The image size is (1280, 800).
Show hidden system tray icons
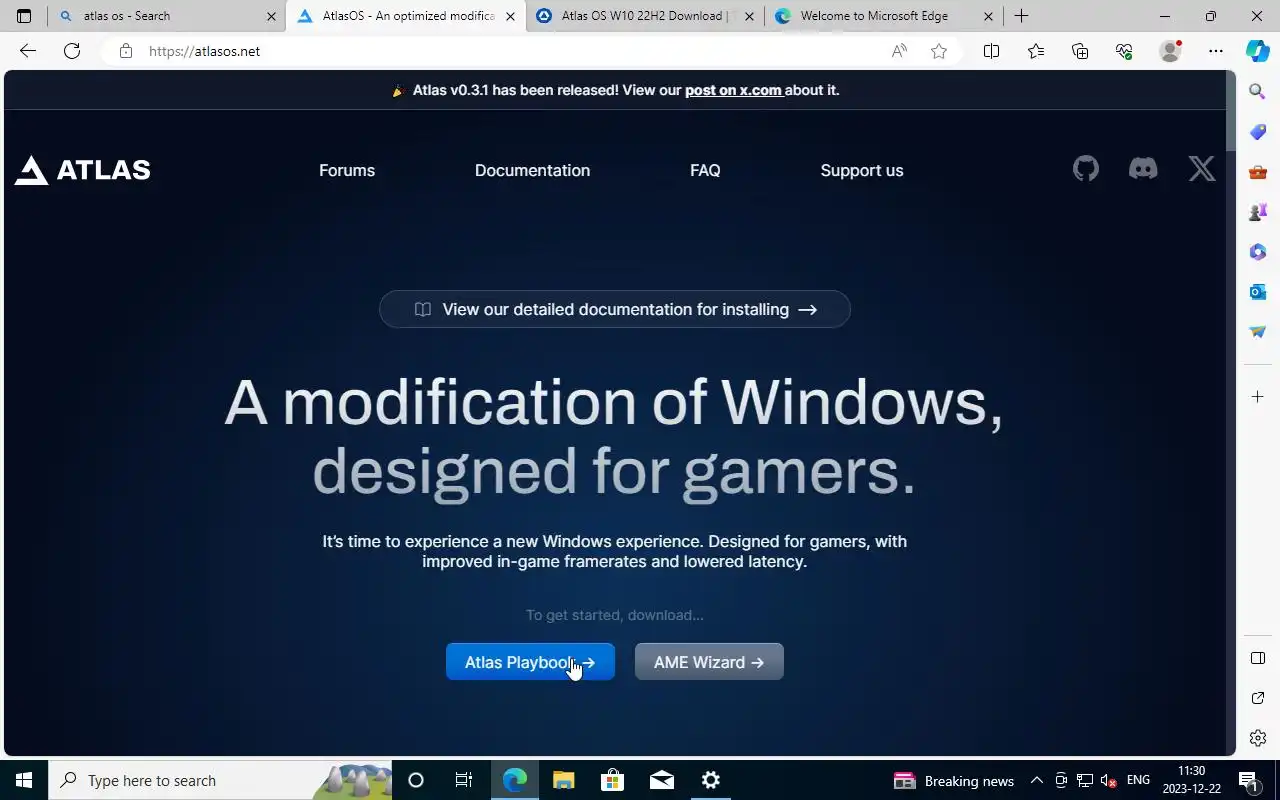[1037, 780]
